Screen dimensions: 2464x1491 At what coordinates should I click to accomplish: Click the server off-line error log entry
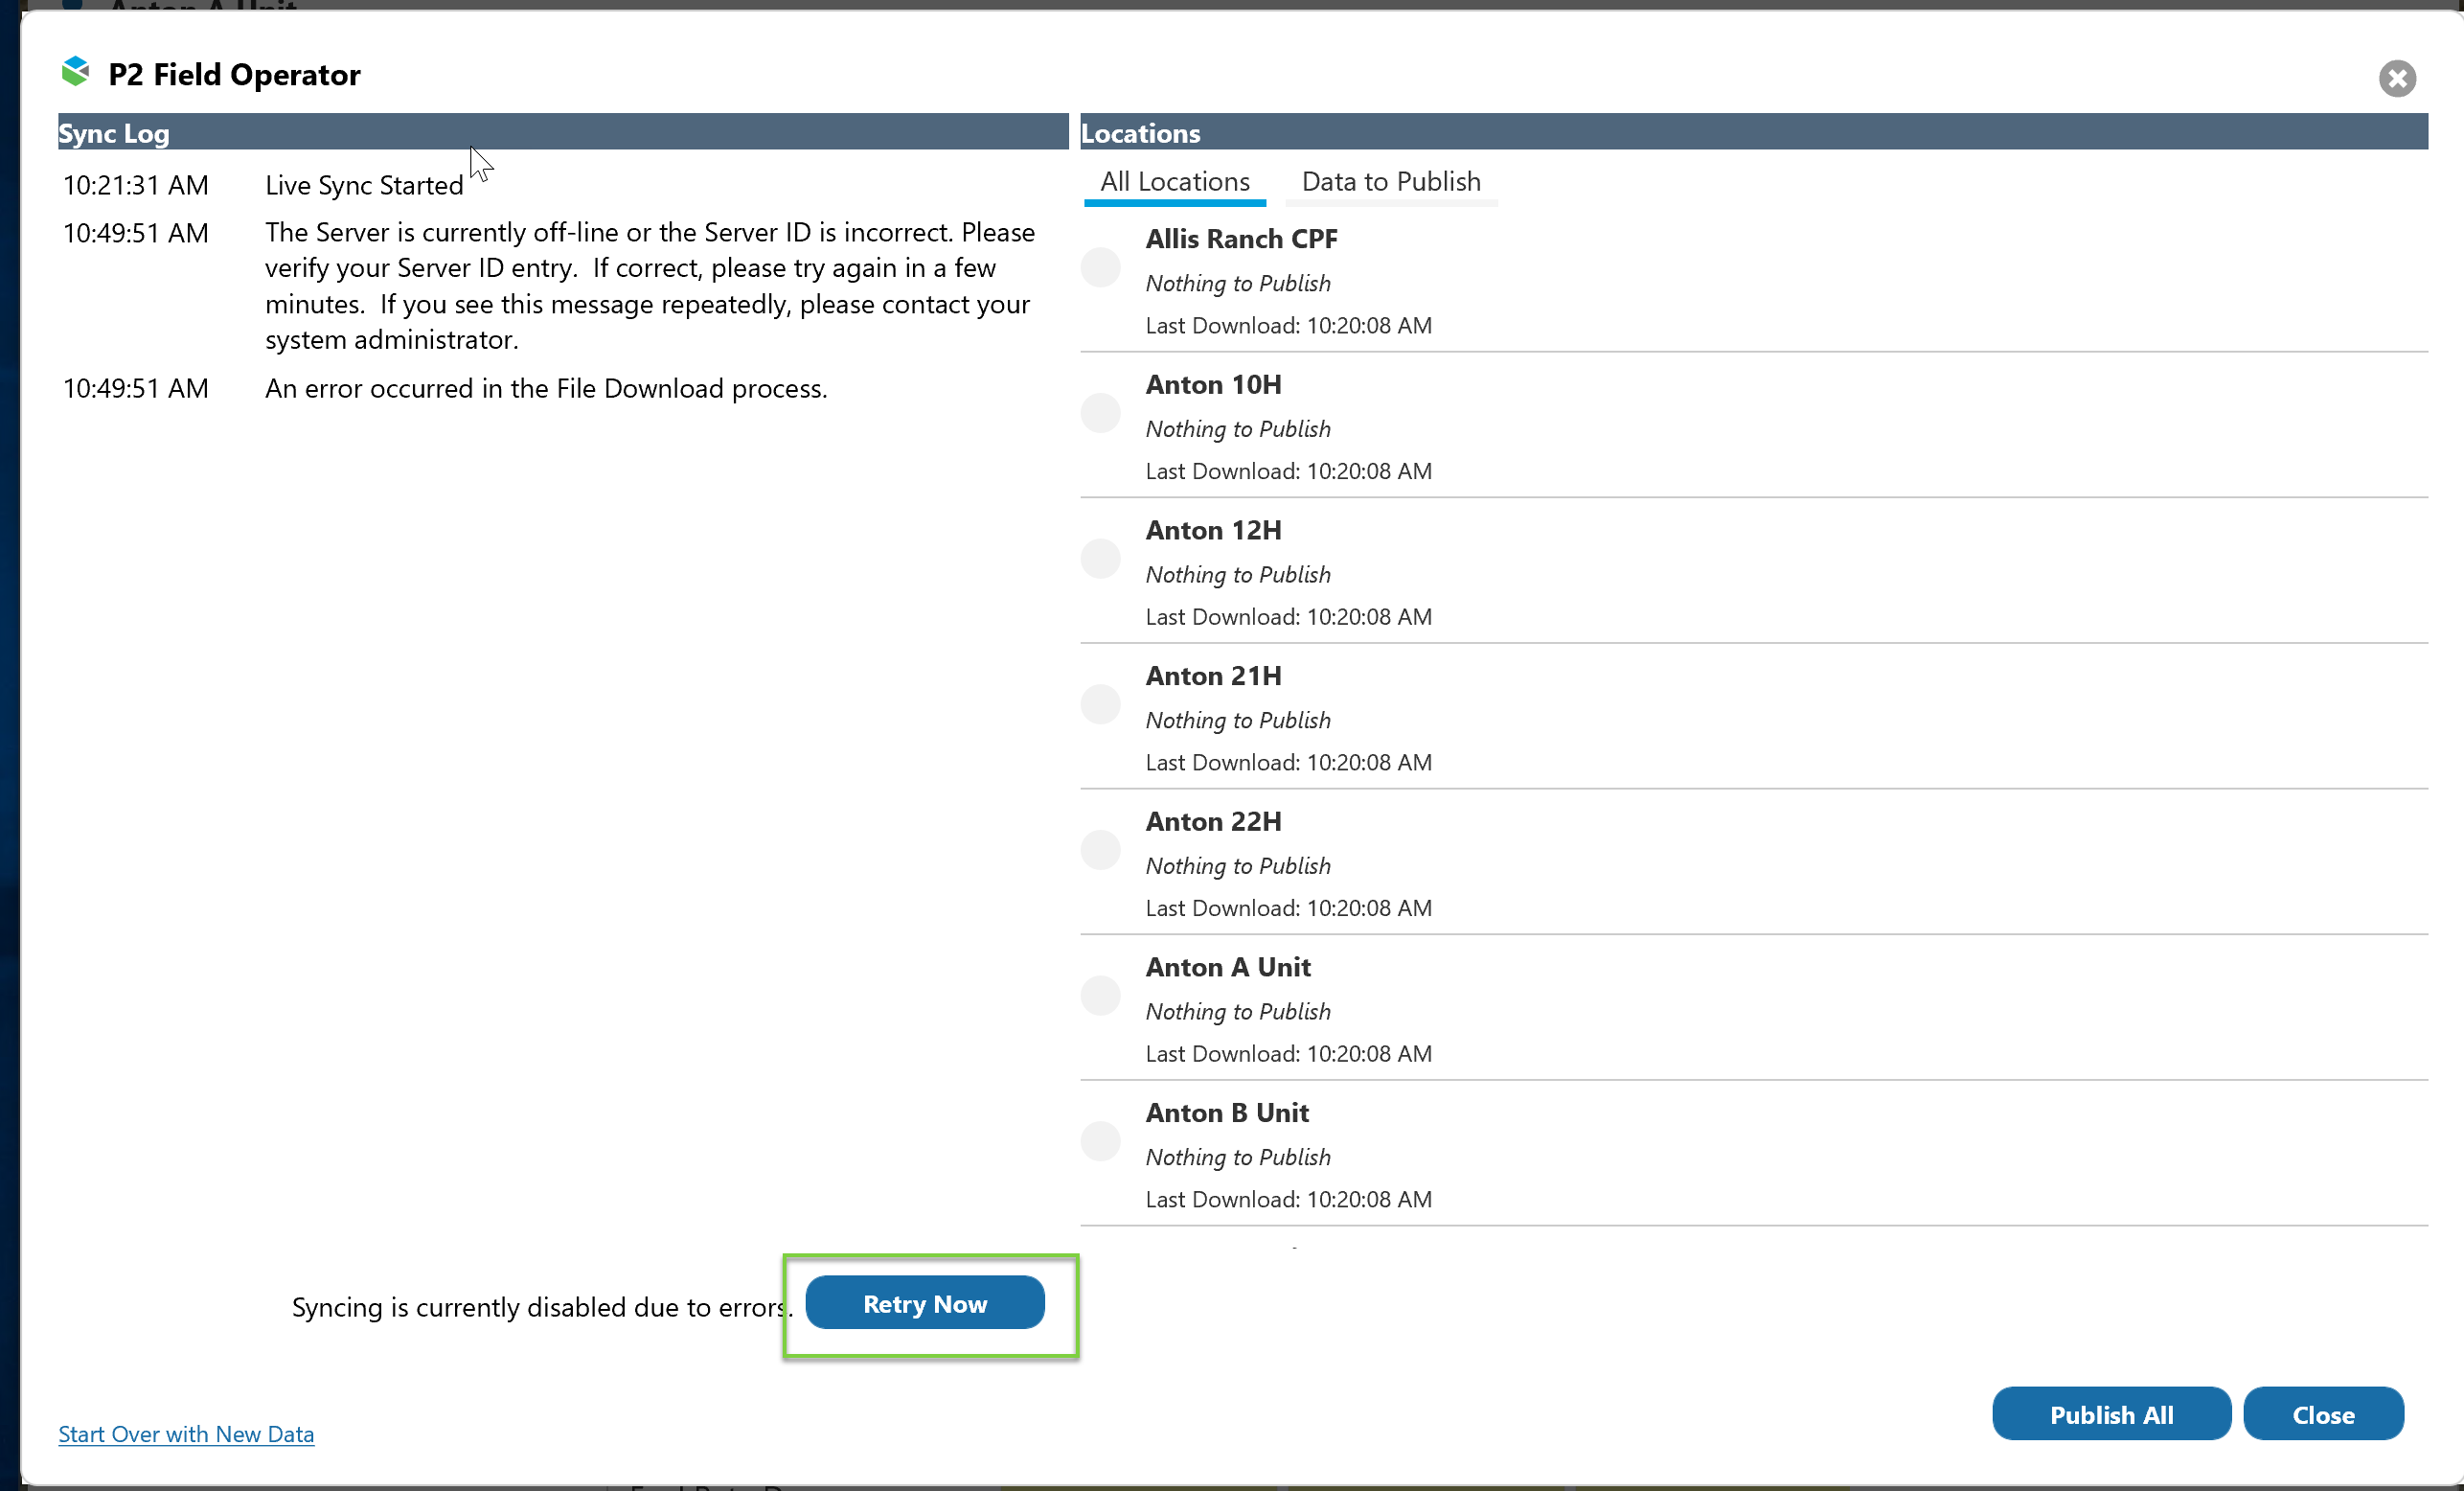coord(648,286)
